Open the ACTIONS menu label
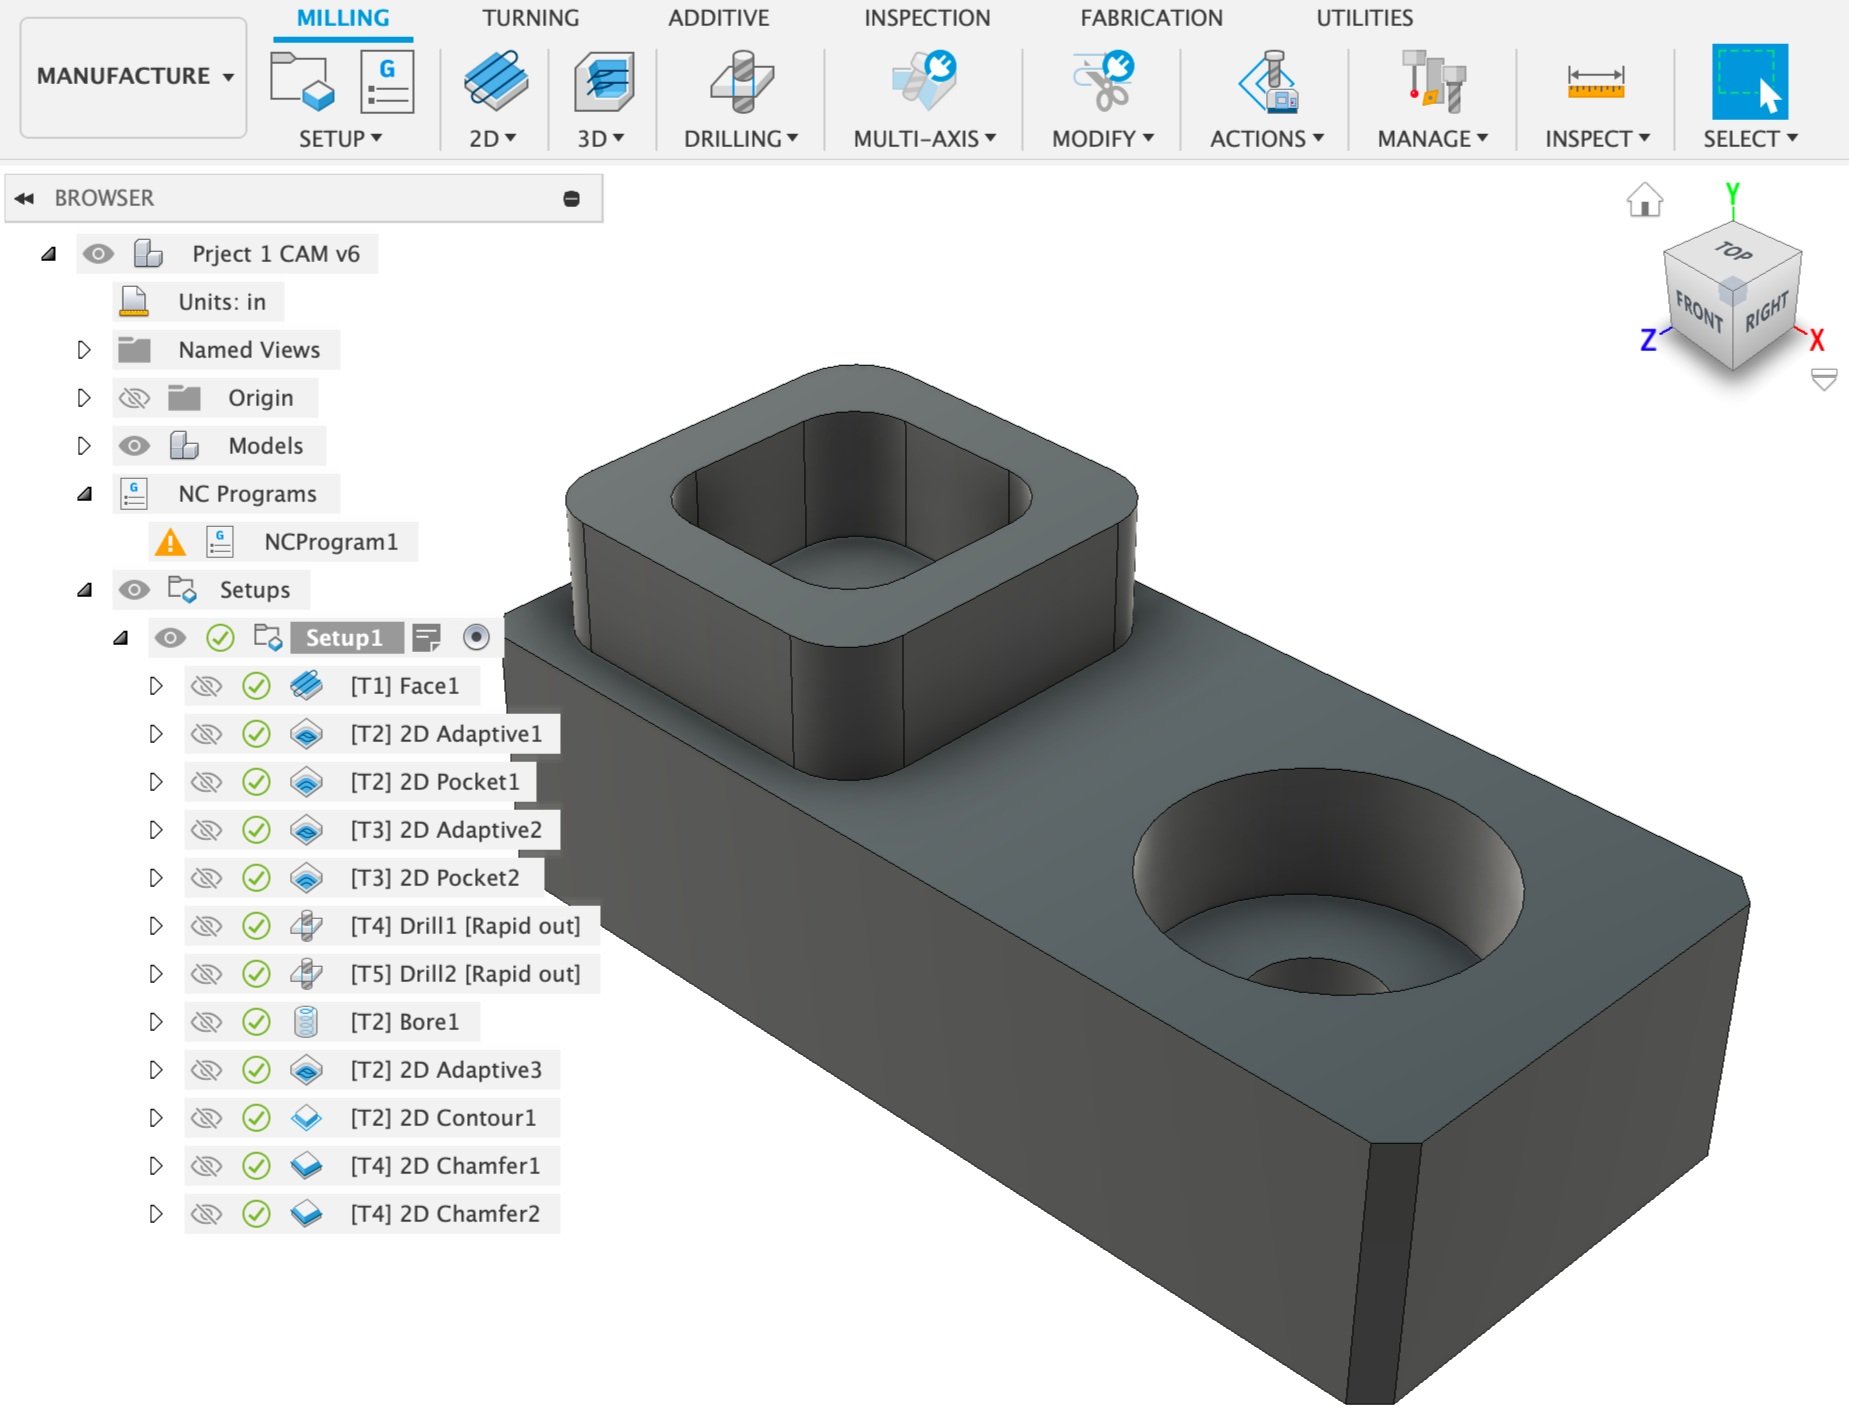 1267,139
